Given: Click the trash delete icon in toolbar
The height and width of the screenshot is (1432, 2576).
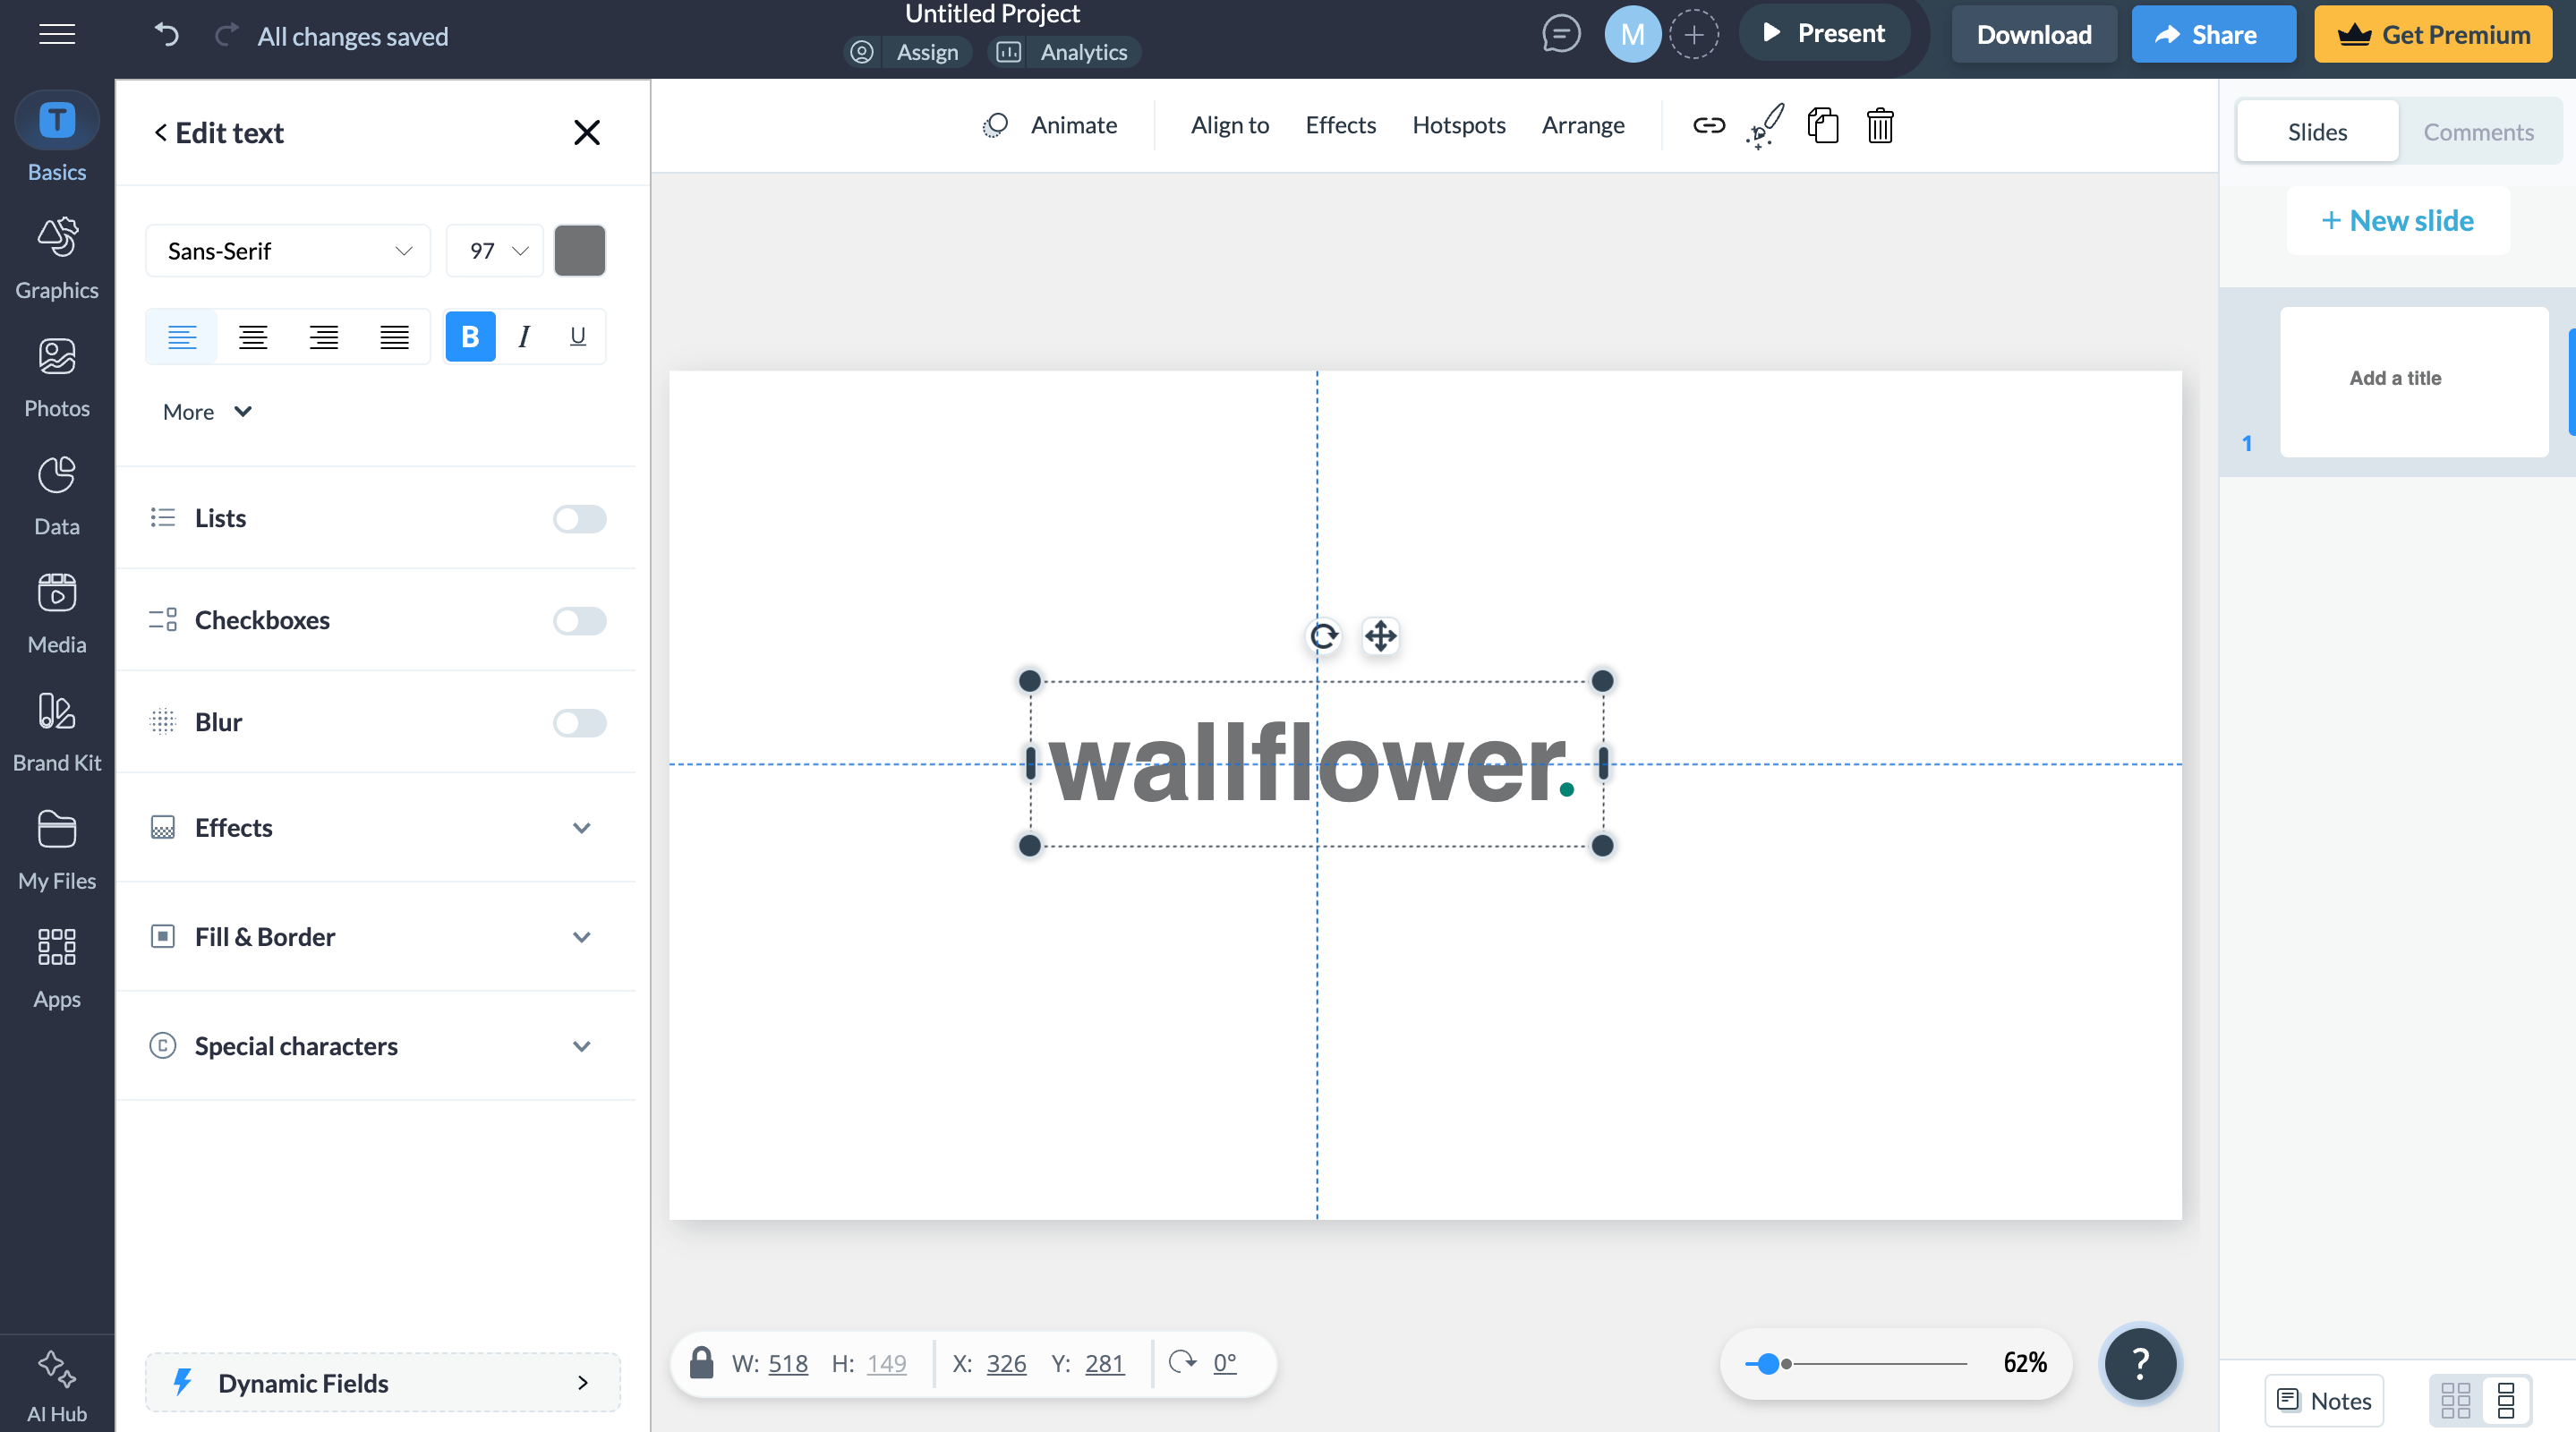Looking at the screenshot, I should (x=1879, y=125).
